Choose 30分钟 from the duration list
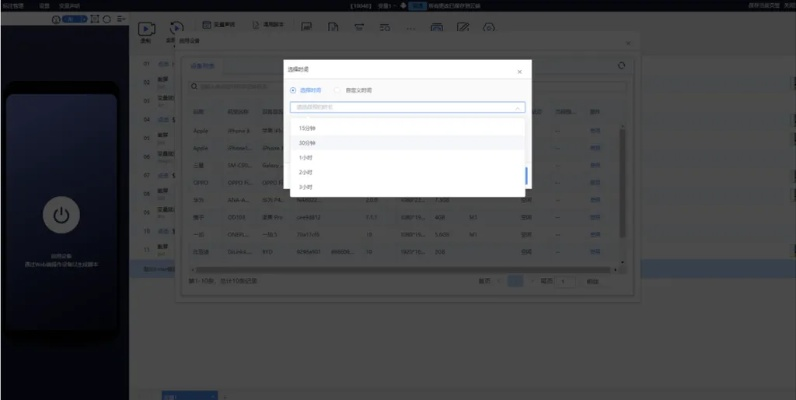The image size is (796, 400). tap(306, 143)
